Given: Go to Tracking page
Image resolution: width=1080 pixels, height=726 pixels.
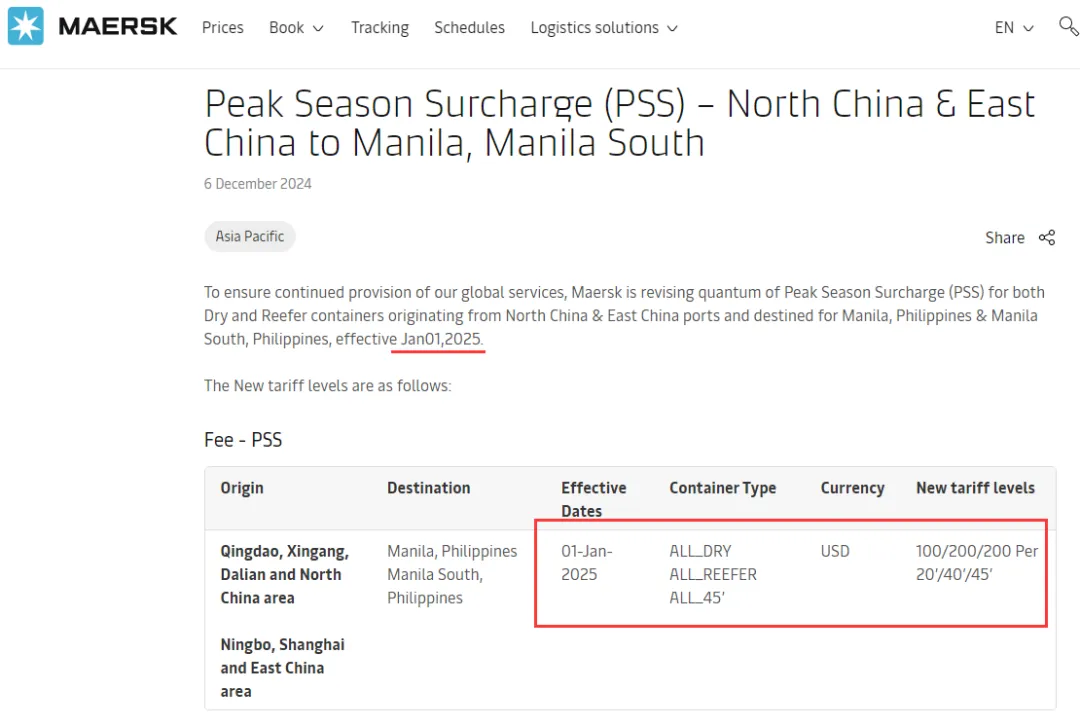Looking at the screenshot, I should (x=380, y=28).
